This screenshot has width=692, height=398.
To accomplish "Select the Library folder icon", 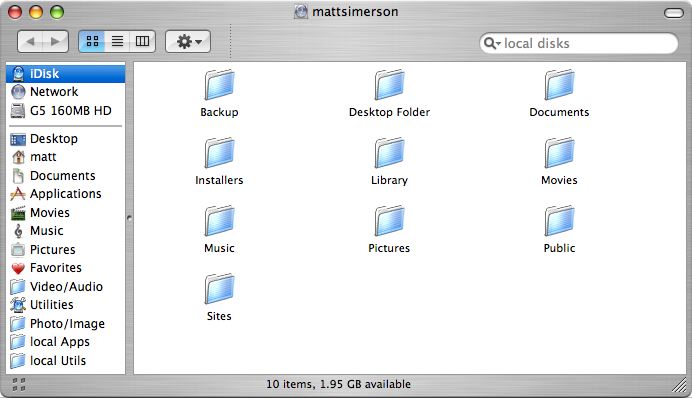I will tap(389, 153).
